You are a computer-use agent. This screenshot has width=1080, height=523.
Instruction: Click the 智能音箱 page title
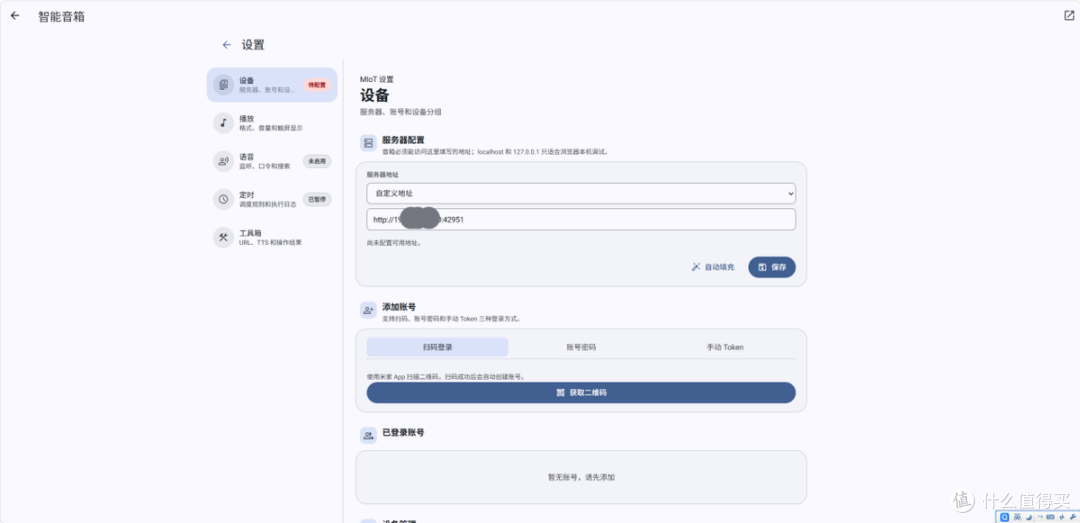click(61, 17)
